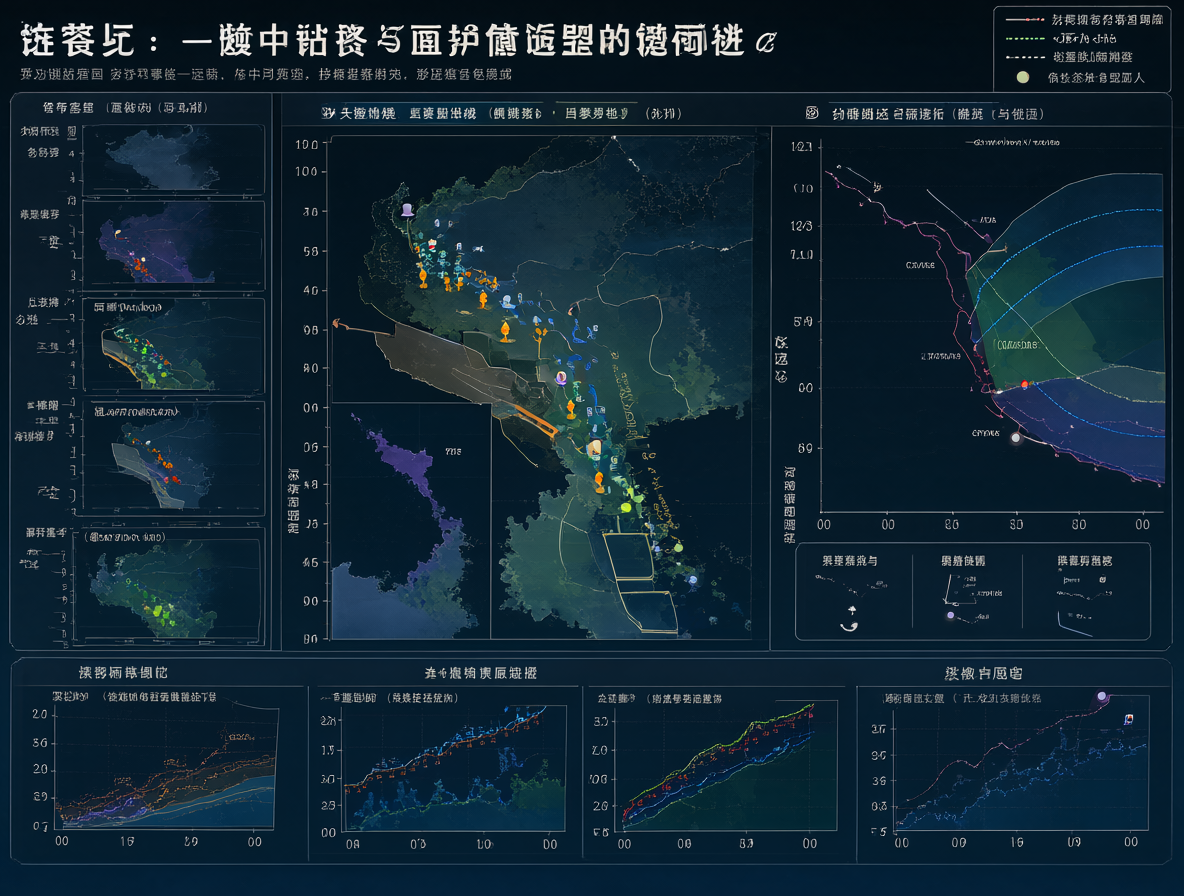This screenshot has height=896, width=1184.
Task: Open the bottom chart with orange lines
Action: pyautogui.click(x=165, y=768)
